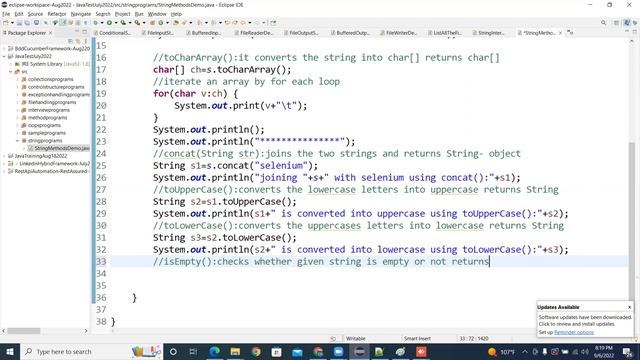Screen dimensions: 640x360
Task: Click the Debug bug toolbar icon
Action: [95, 23]
